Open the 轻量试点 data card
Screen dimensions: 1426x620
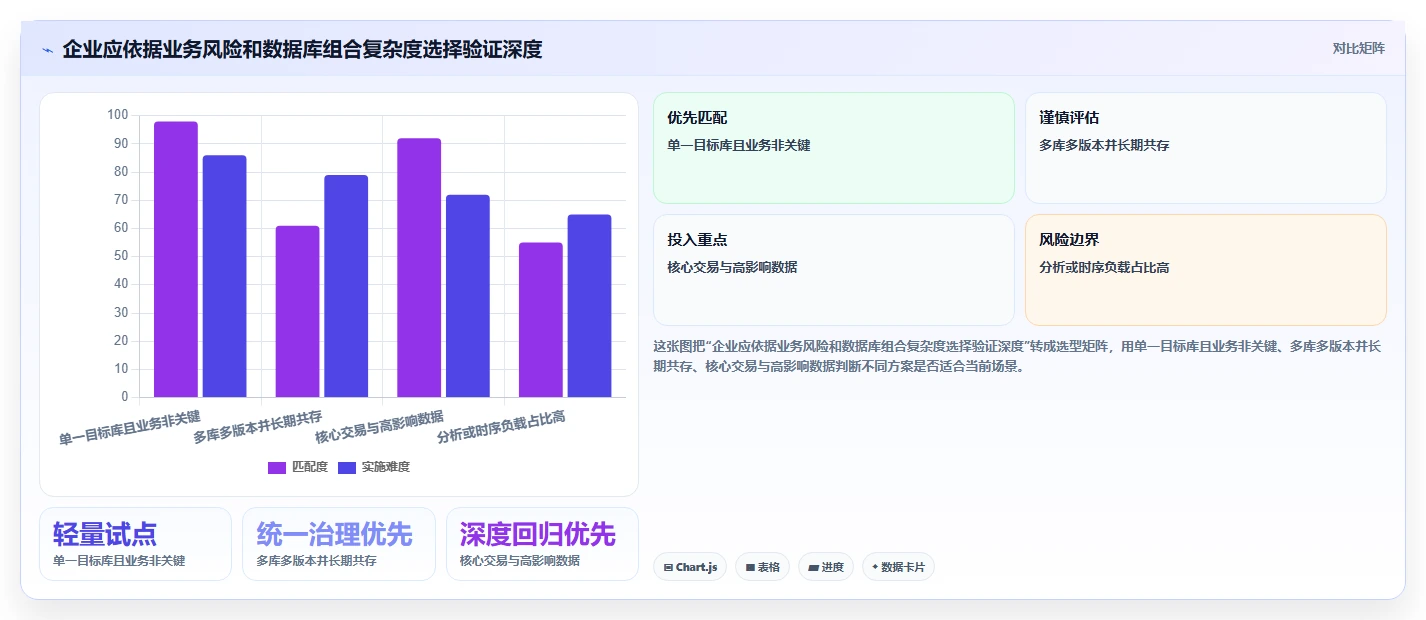136,544
